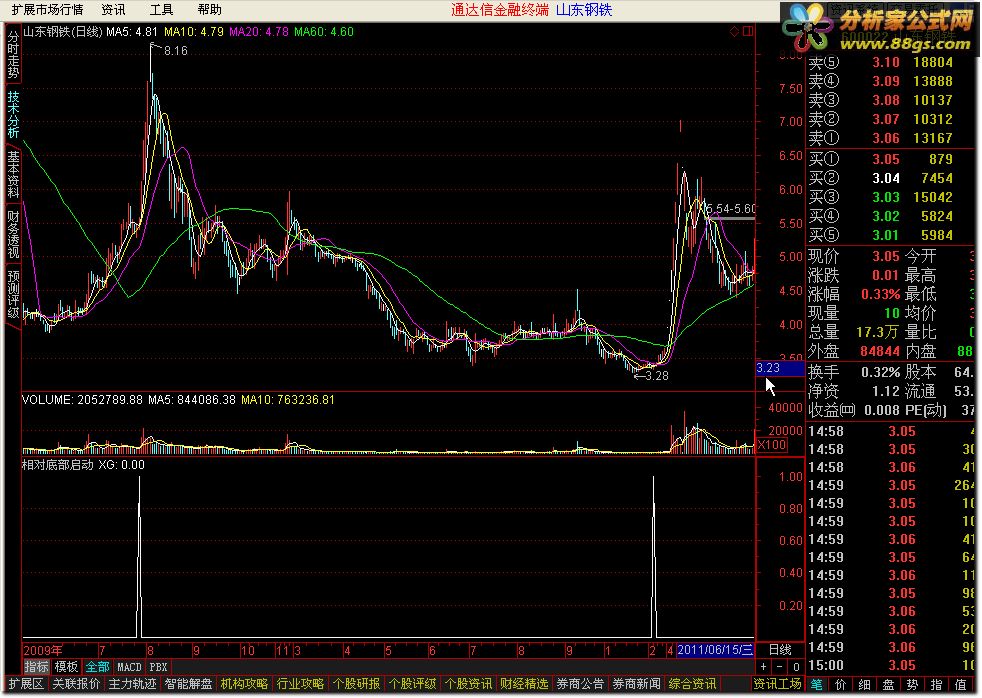Click the window layout icon above chart
Screen dimensions: 982x698
[748, 31]
